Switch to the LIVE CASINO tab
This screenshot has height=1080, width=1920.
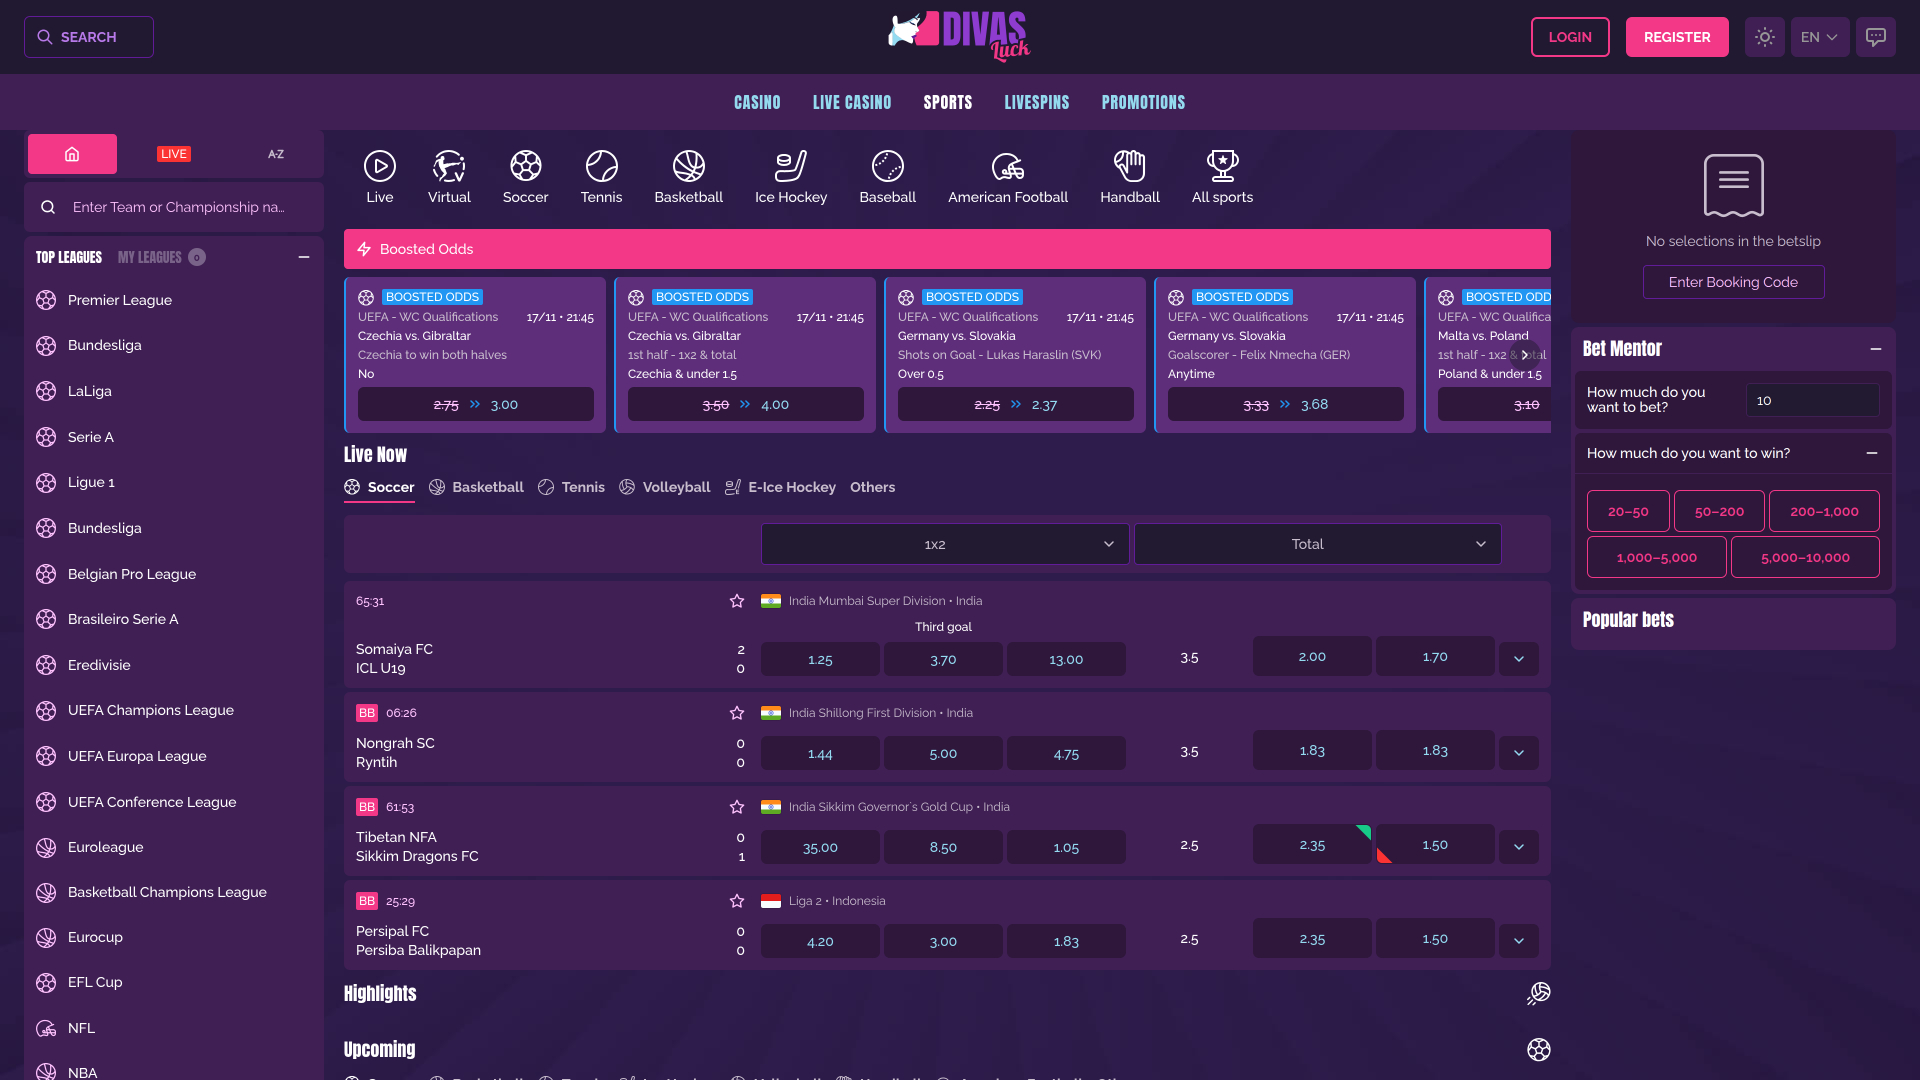851,101
